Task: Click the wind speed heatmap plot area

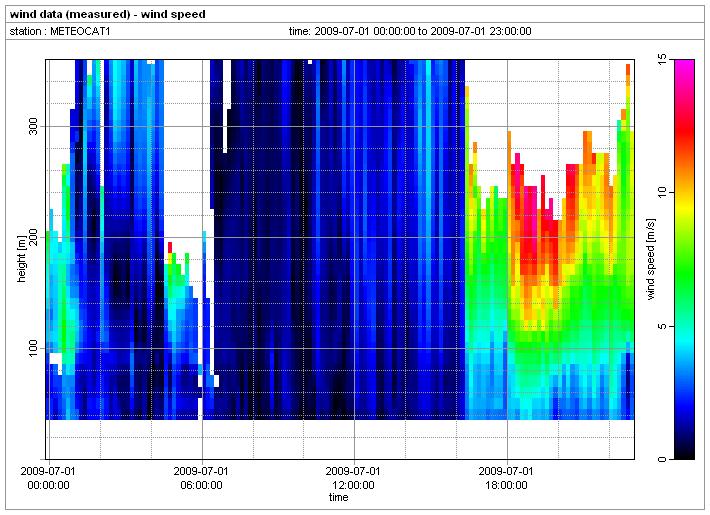Action: (x=340, y=259)
